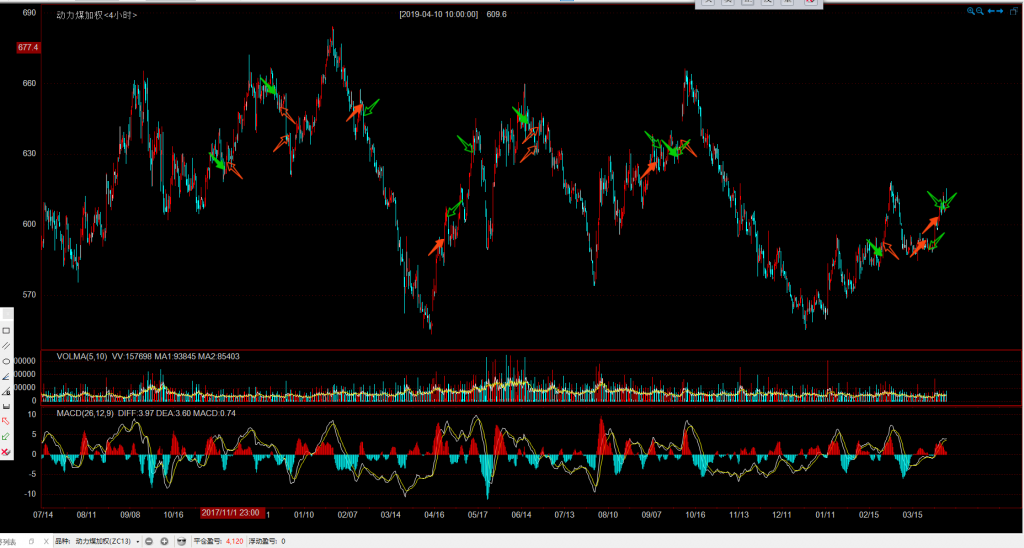1024x548 pixels.
Task: Click the red X delete drawings tool
Action: click(7, 453)
